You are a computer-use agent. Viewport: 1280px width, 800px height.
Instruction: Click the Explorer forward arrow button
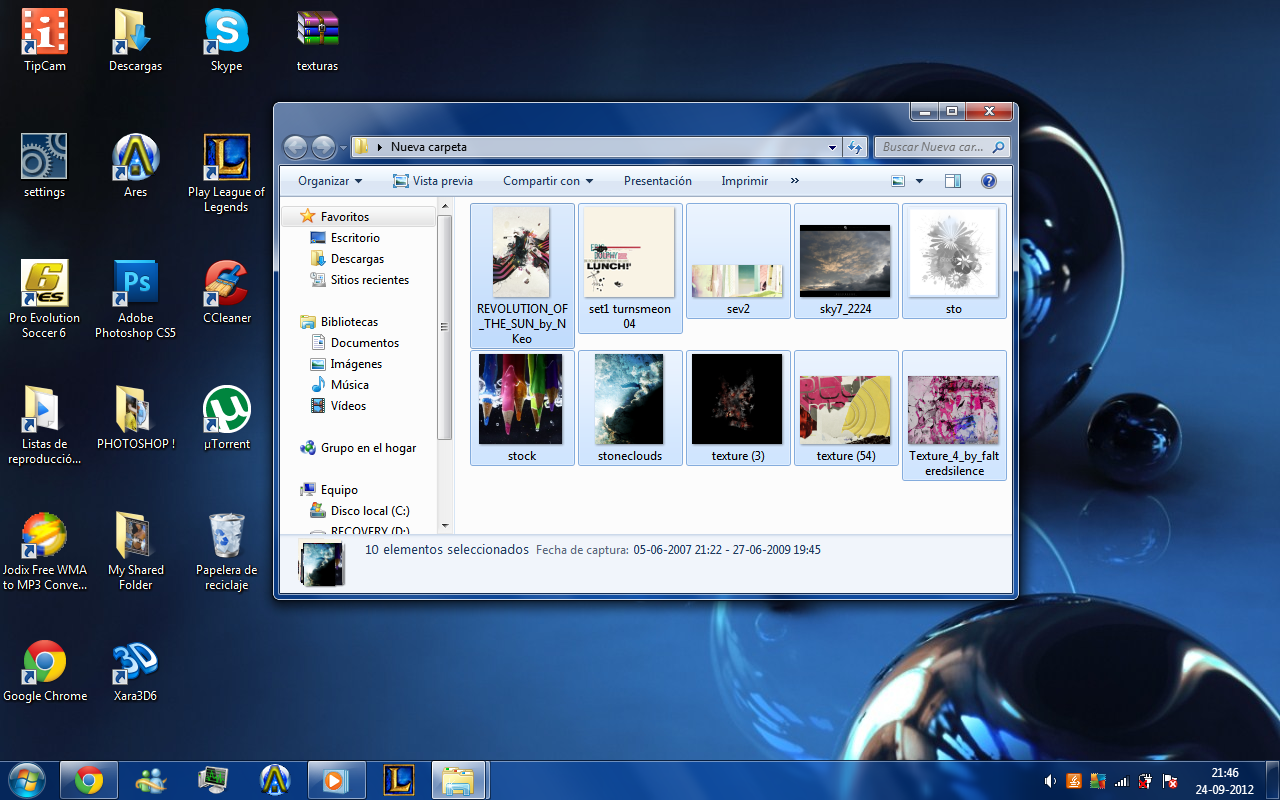click(x=323, y=148)
